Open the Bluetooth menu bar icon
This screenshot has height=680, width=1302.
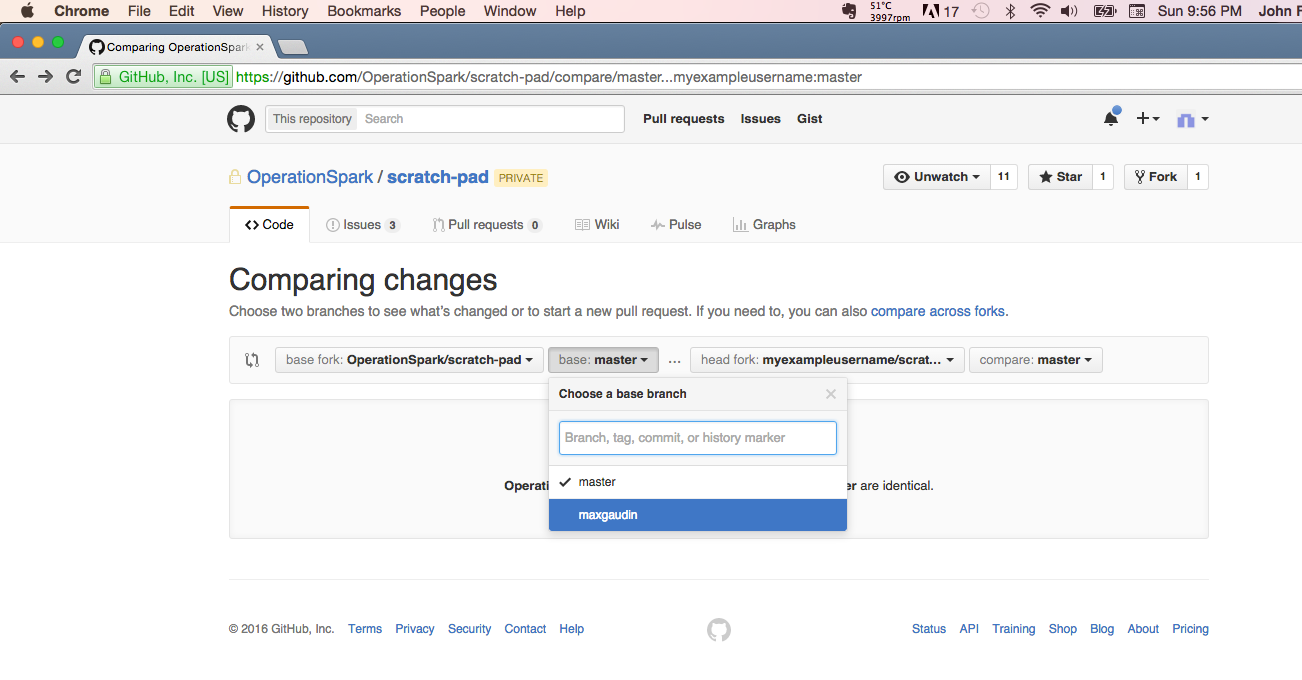click(x=1010, y=11)
